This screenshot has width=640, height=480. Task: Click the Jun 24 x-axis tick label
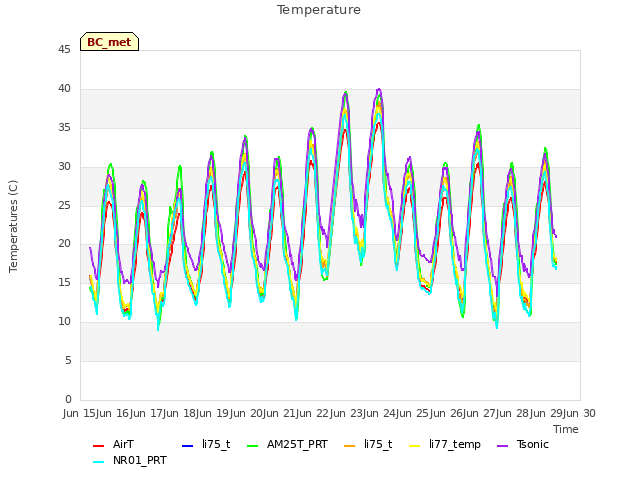pyautogui.click(x=381, y=413)
